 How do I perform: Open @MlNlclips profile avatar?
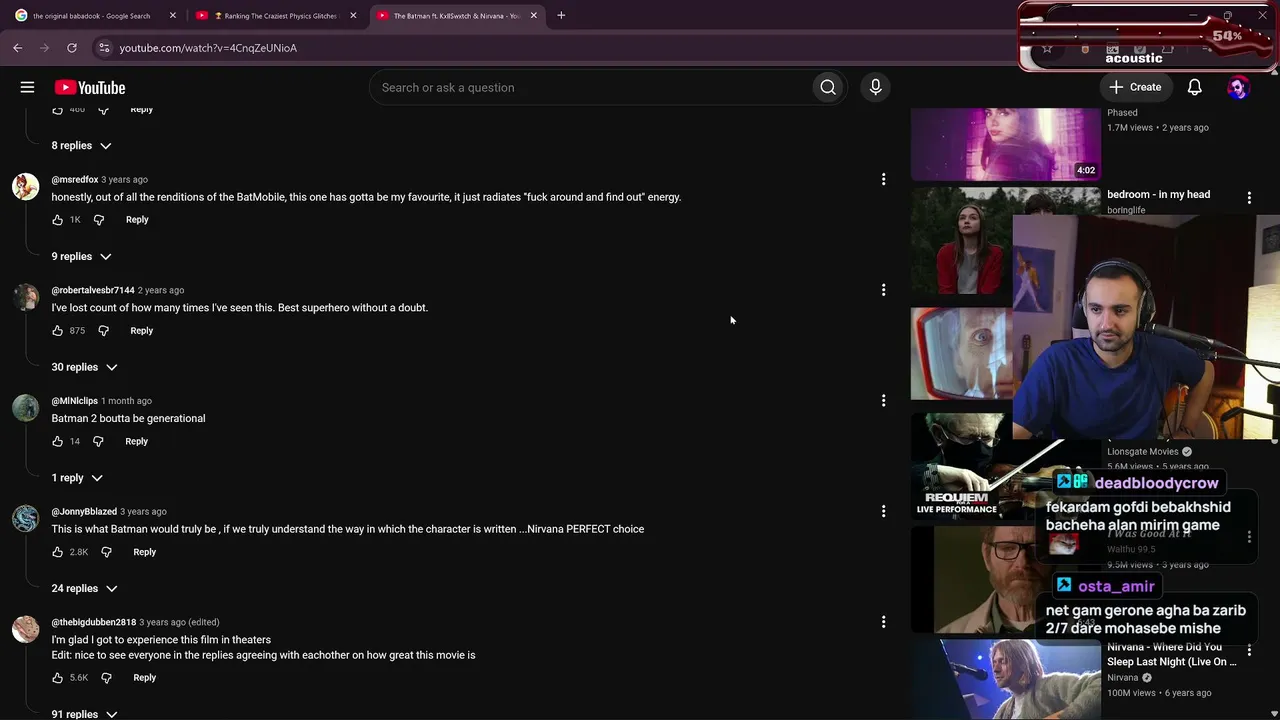coord(25,407)
